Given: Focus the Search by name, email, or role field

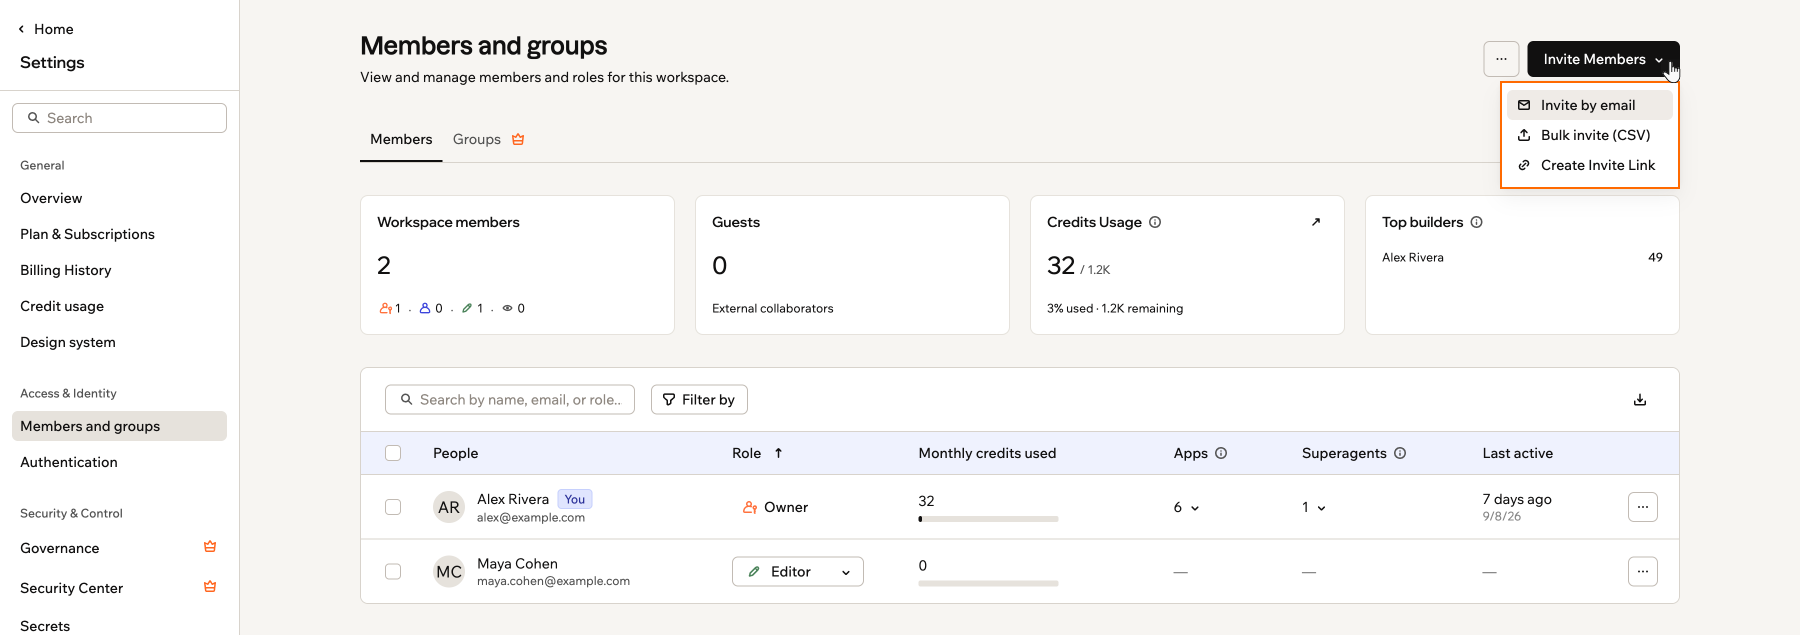Looking at the screenshot, I should coord(510,400).
